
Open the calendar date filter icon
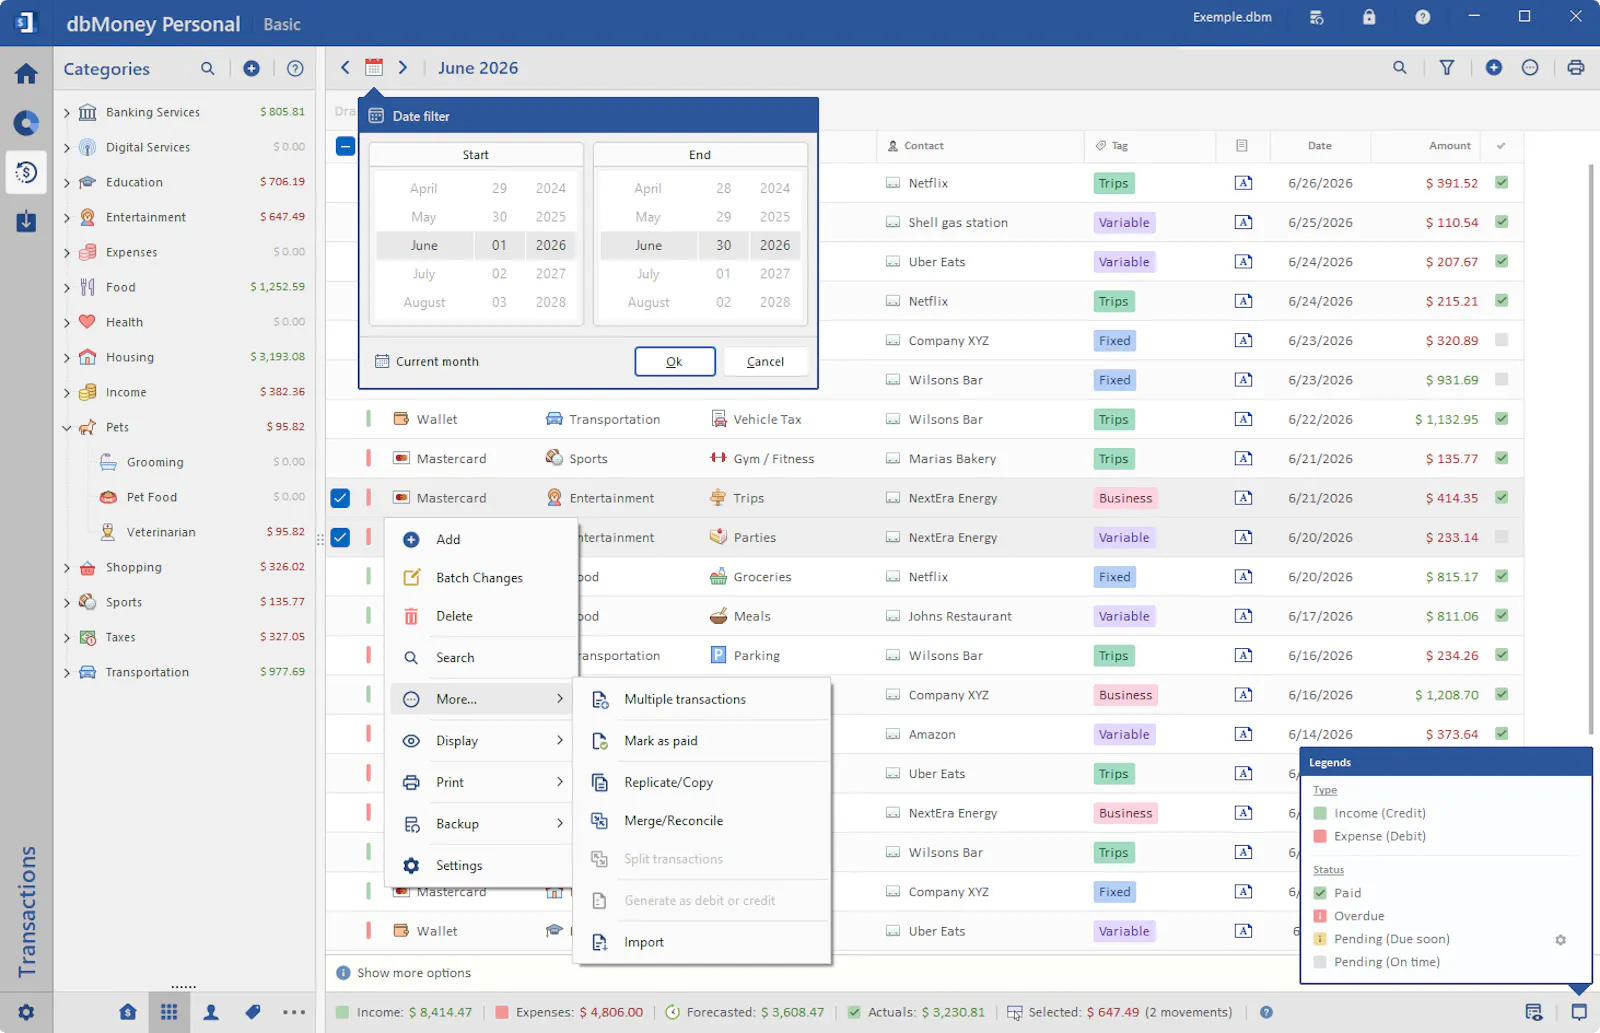(374, 67)
